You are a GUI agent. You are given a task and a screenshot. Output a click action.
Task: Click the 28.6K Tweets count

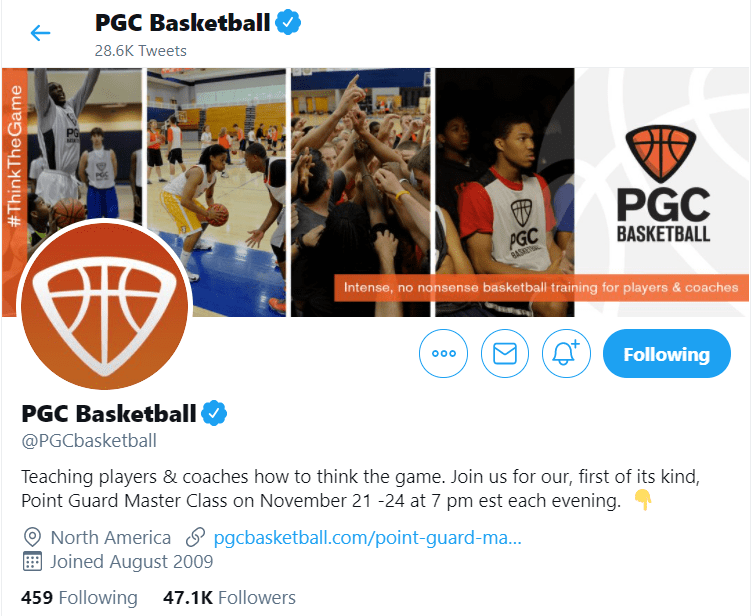[141, 50]
